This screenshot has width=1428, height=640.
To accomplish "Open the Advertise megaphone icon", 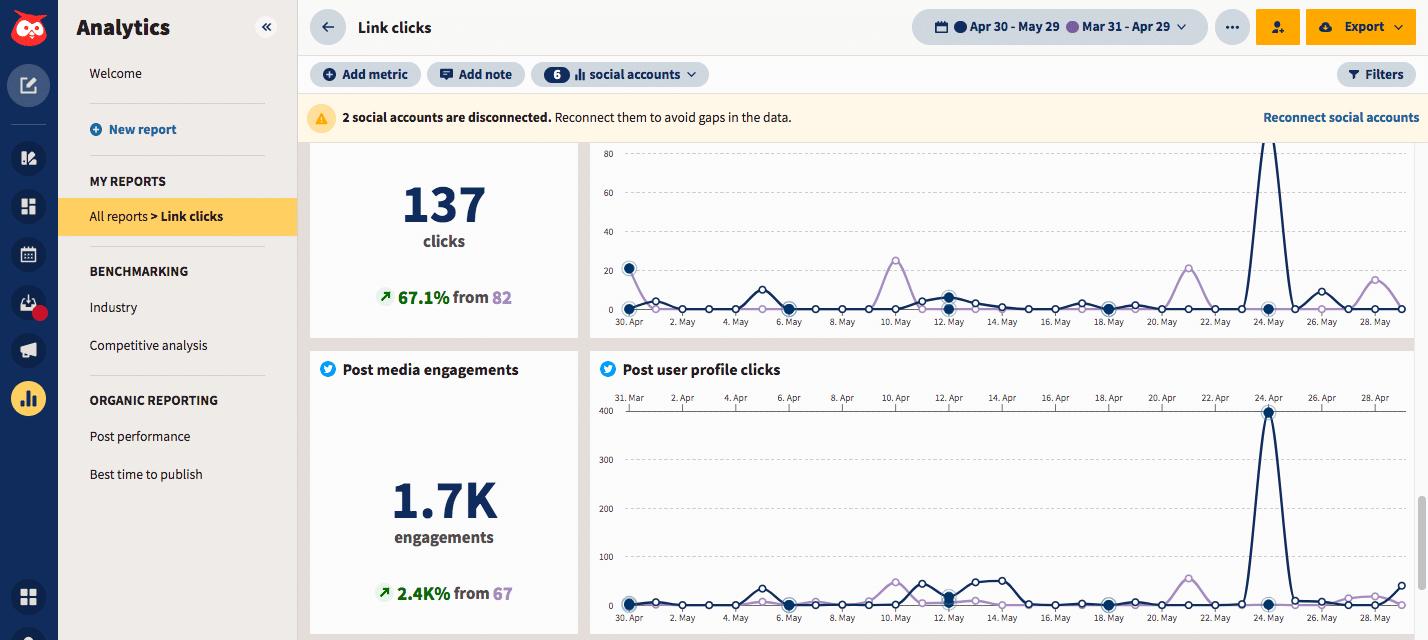I will coord(28,350).
